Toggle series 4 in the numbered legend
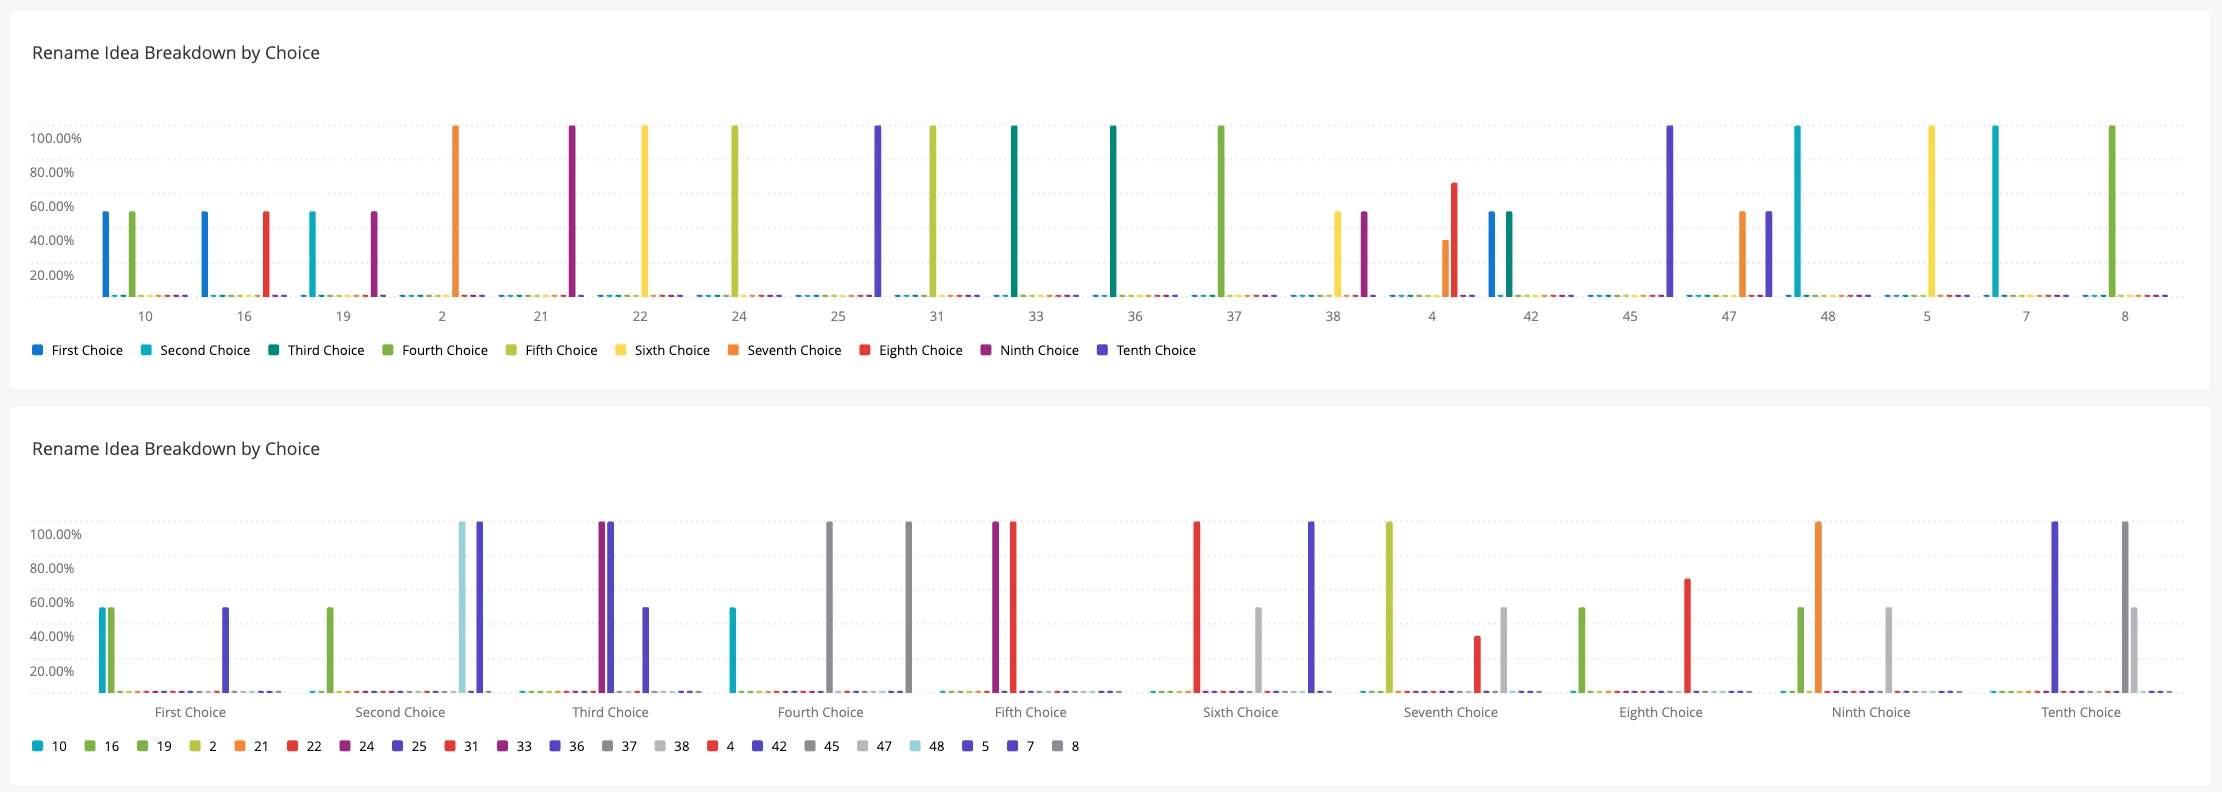The image size is (2222, 792). (721, 746)
